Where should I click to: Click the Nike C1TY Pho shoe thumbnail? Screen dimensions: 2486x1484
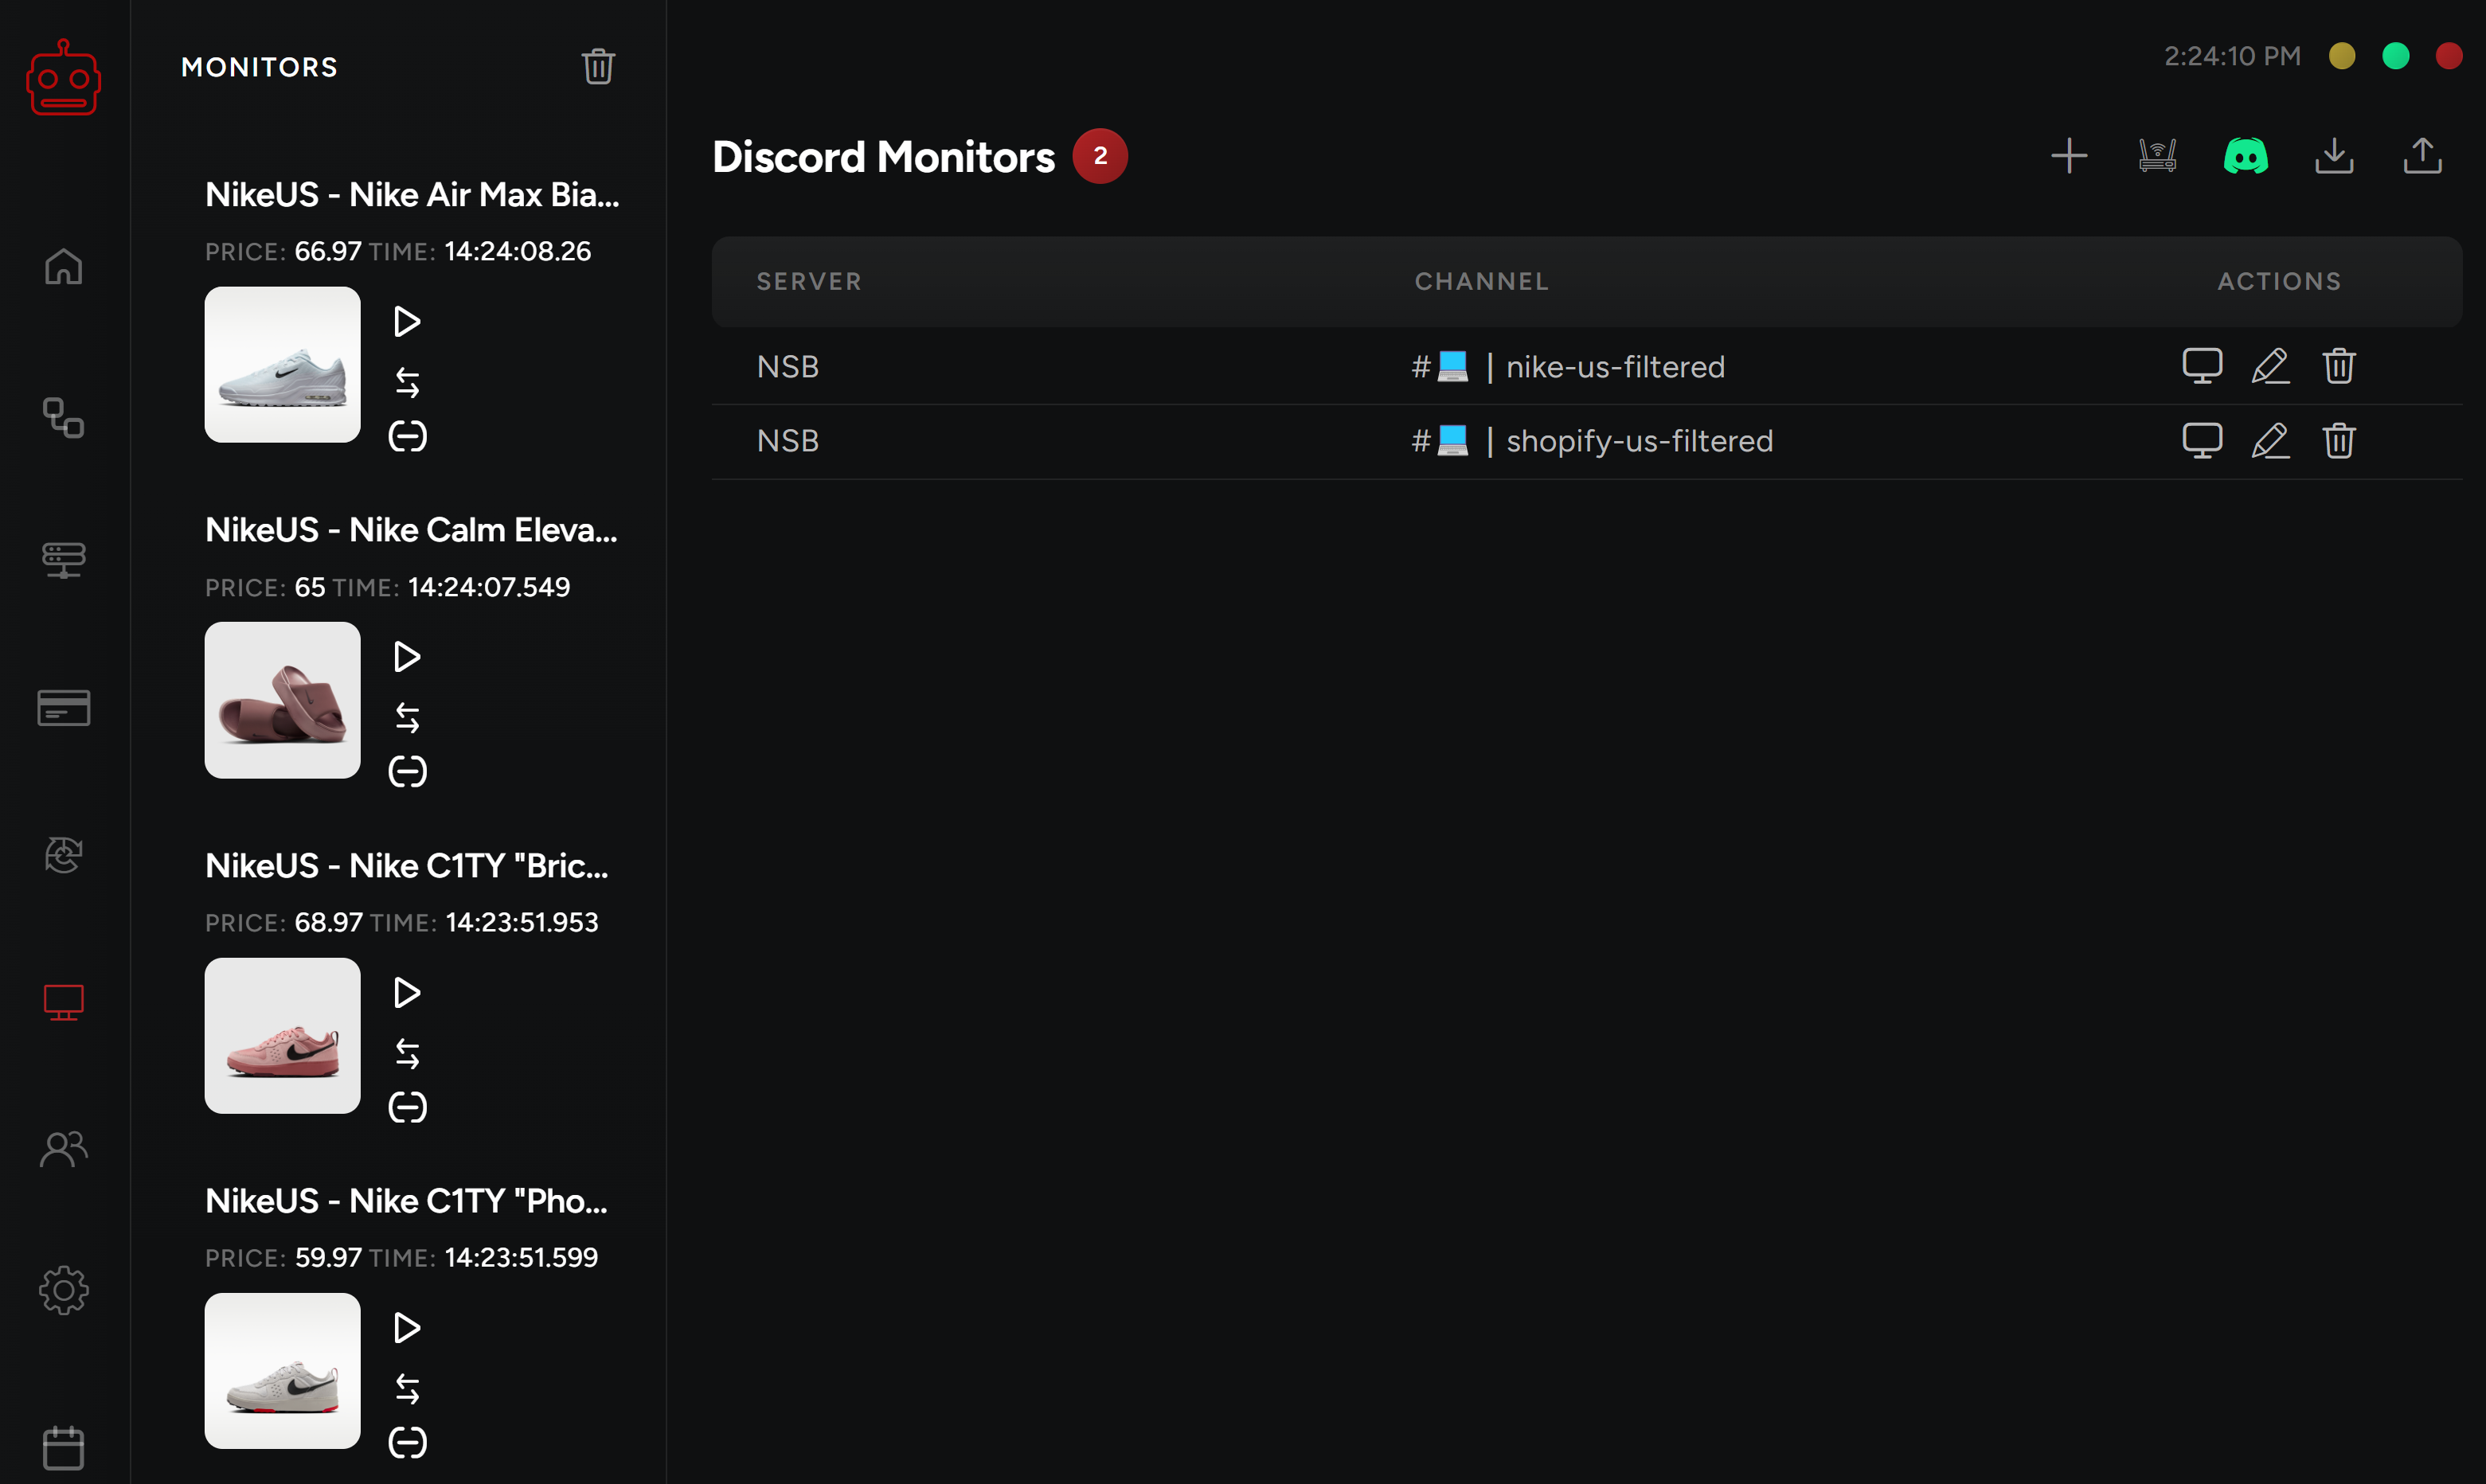point(282,1370)
